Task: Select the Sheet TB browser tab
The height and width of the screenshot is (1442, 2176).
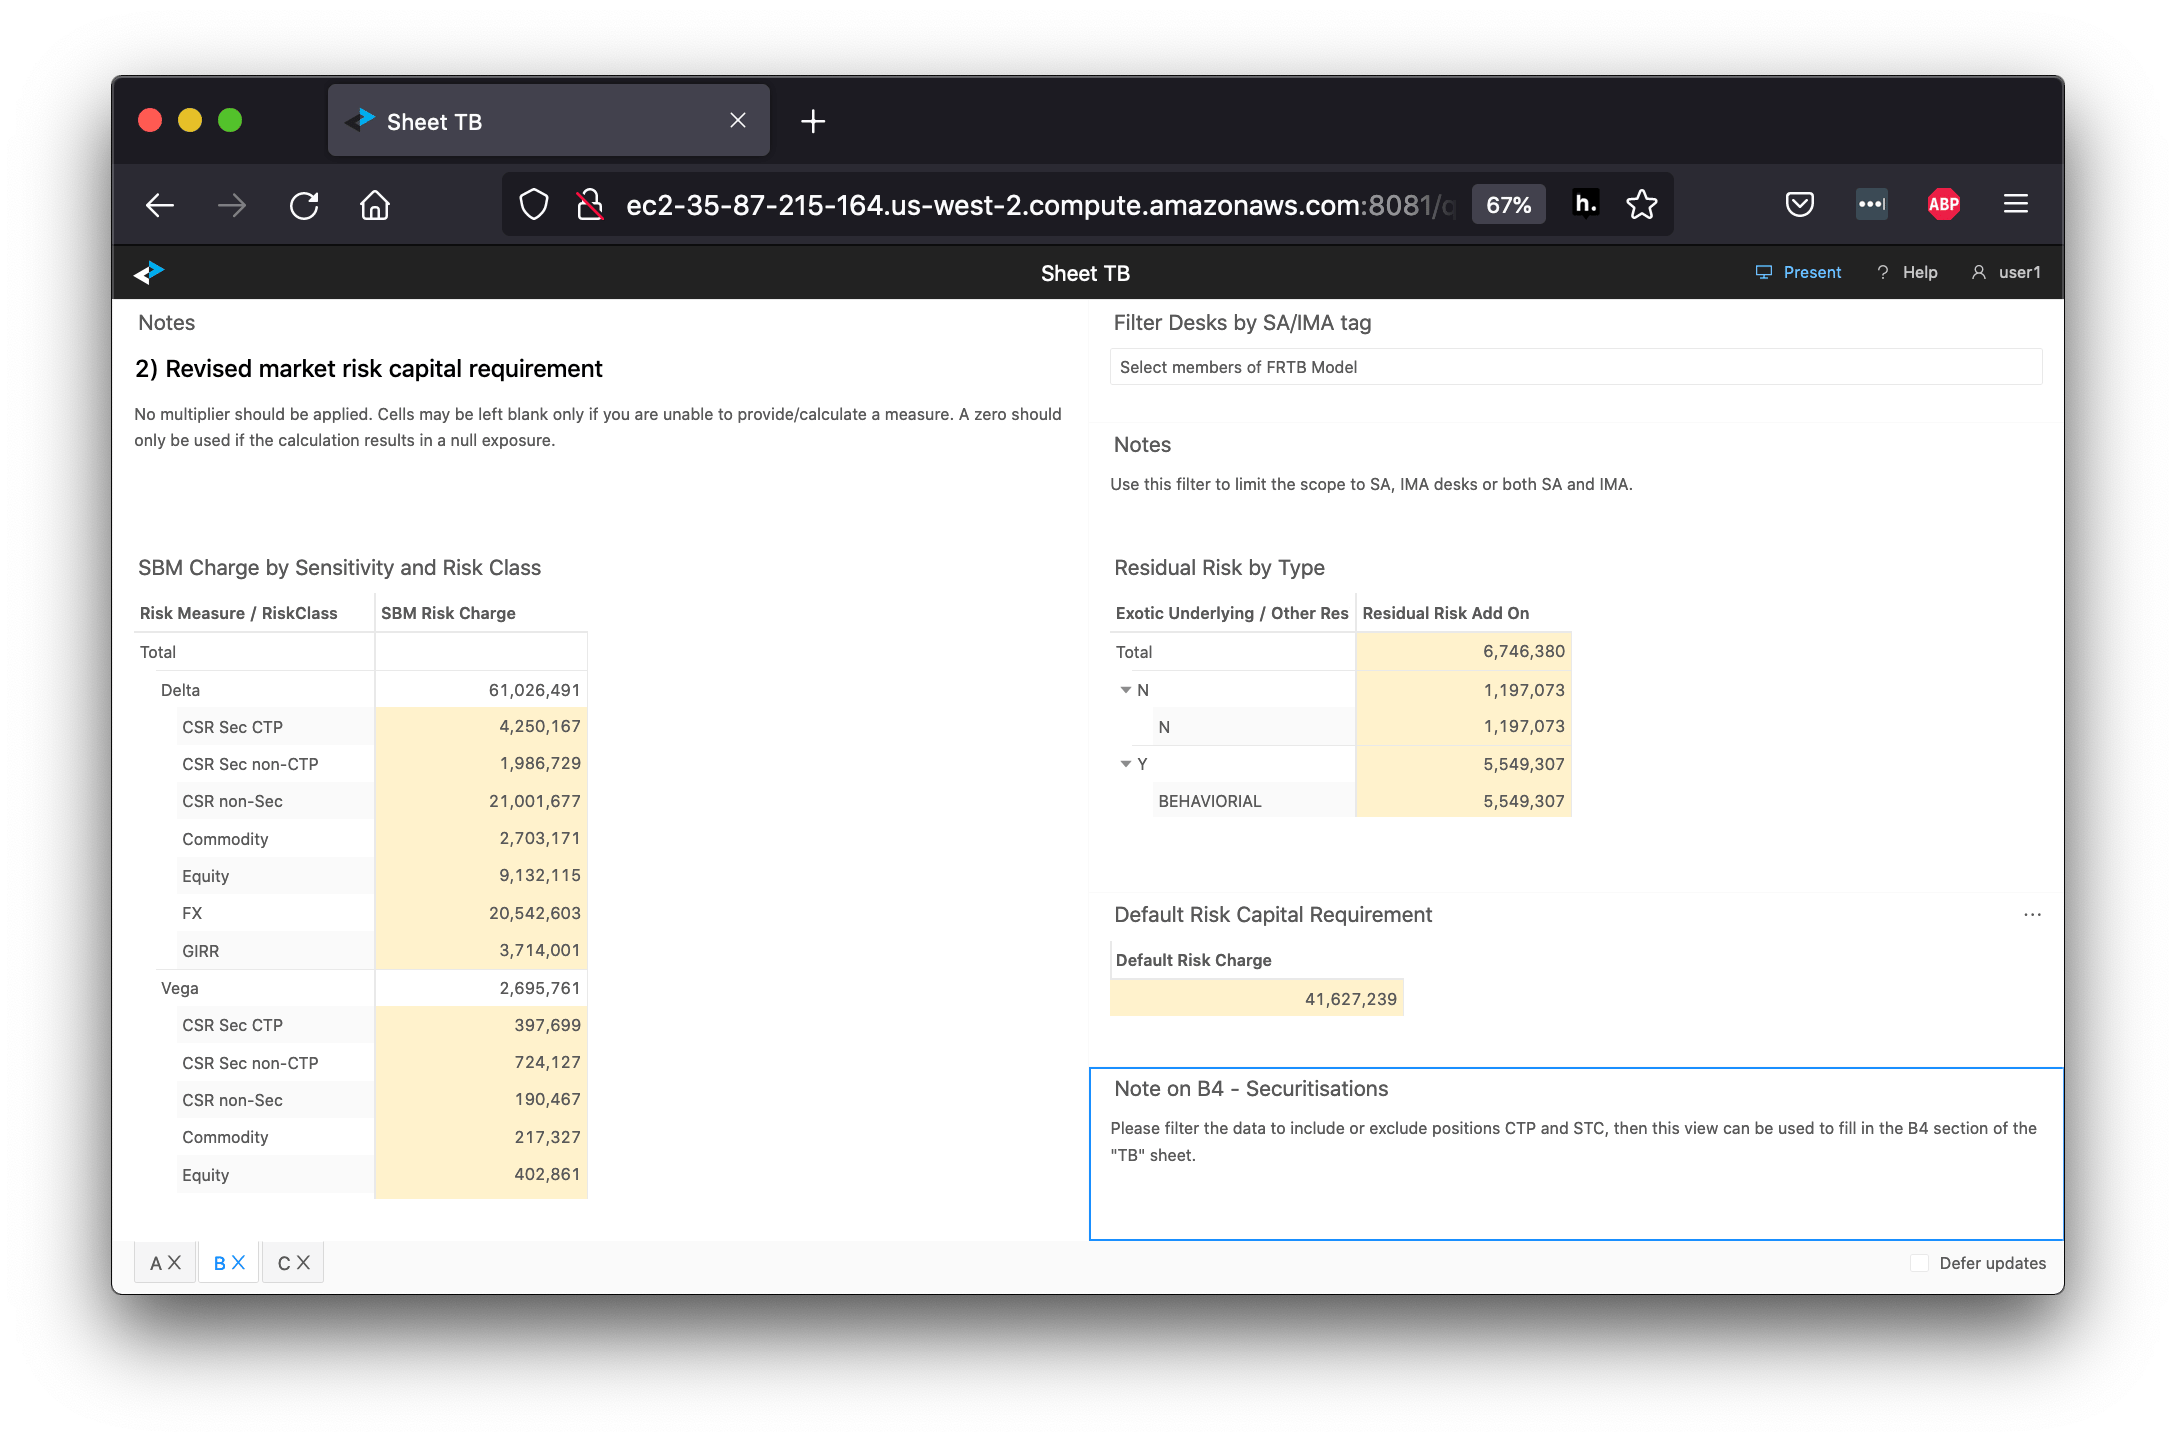Action: 549,121
